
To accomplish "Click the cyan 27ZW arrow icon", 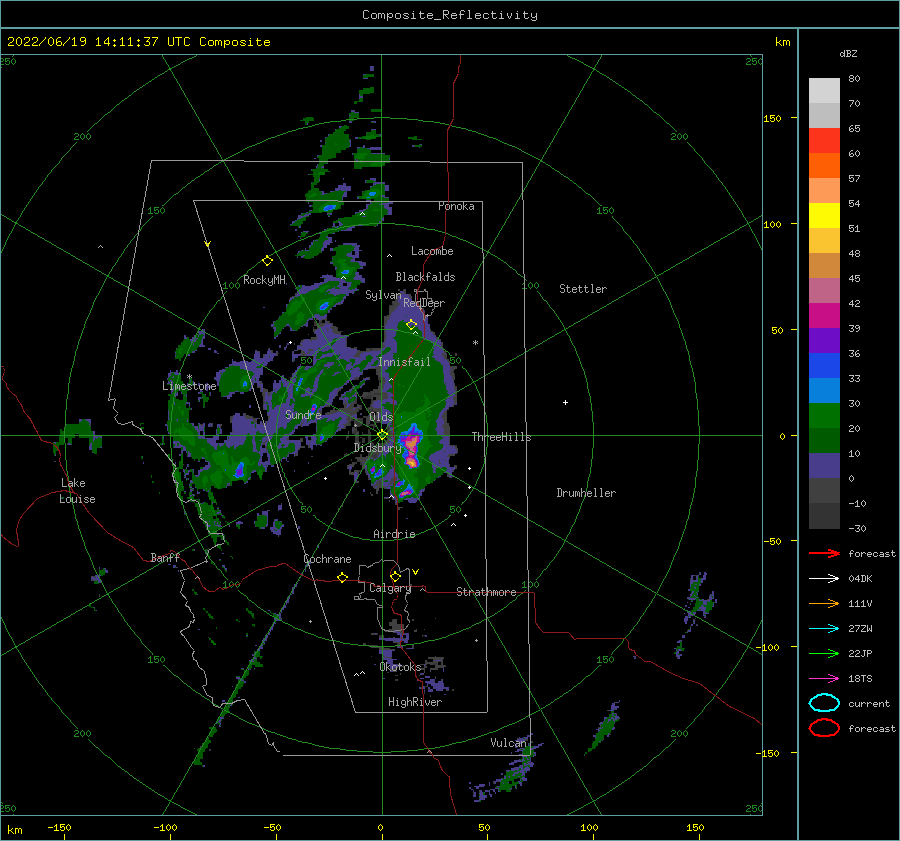I will click(824, 629).
